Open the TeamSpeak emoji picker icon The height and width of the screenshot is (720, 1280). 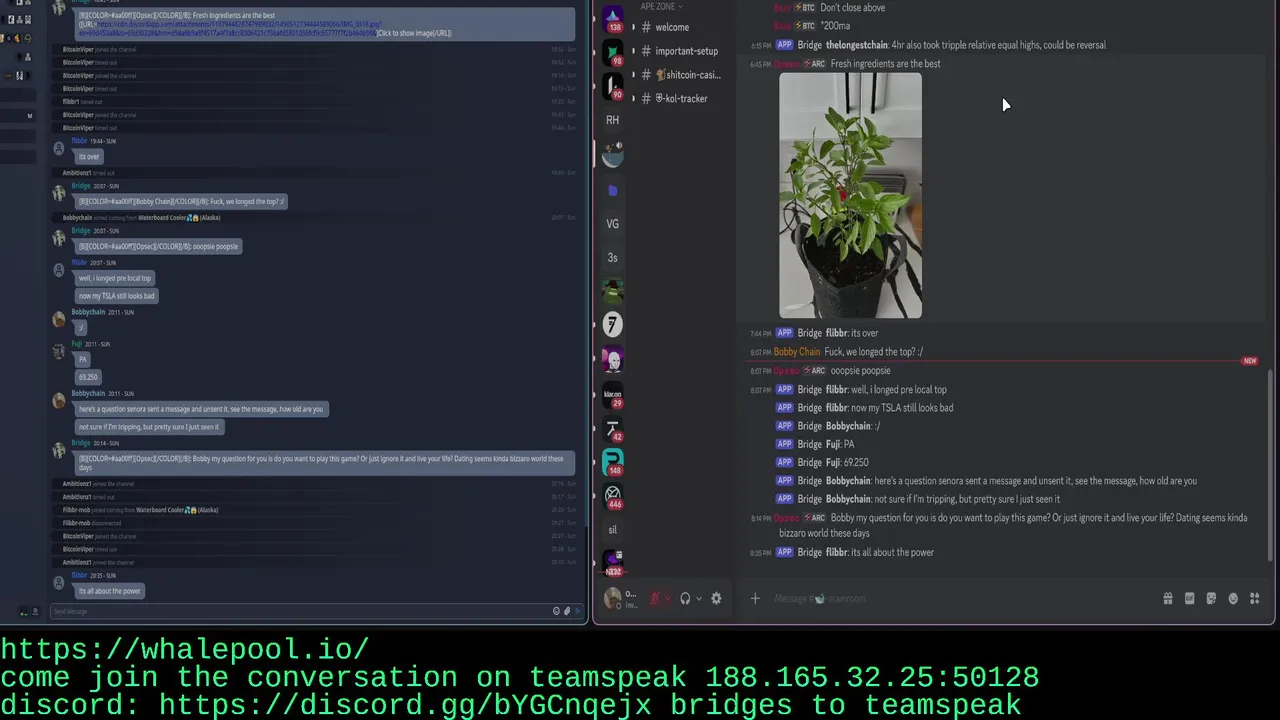[556, 611]
